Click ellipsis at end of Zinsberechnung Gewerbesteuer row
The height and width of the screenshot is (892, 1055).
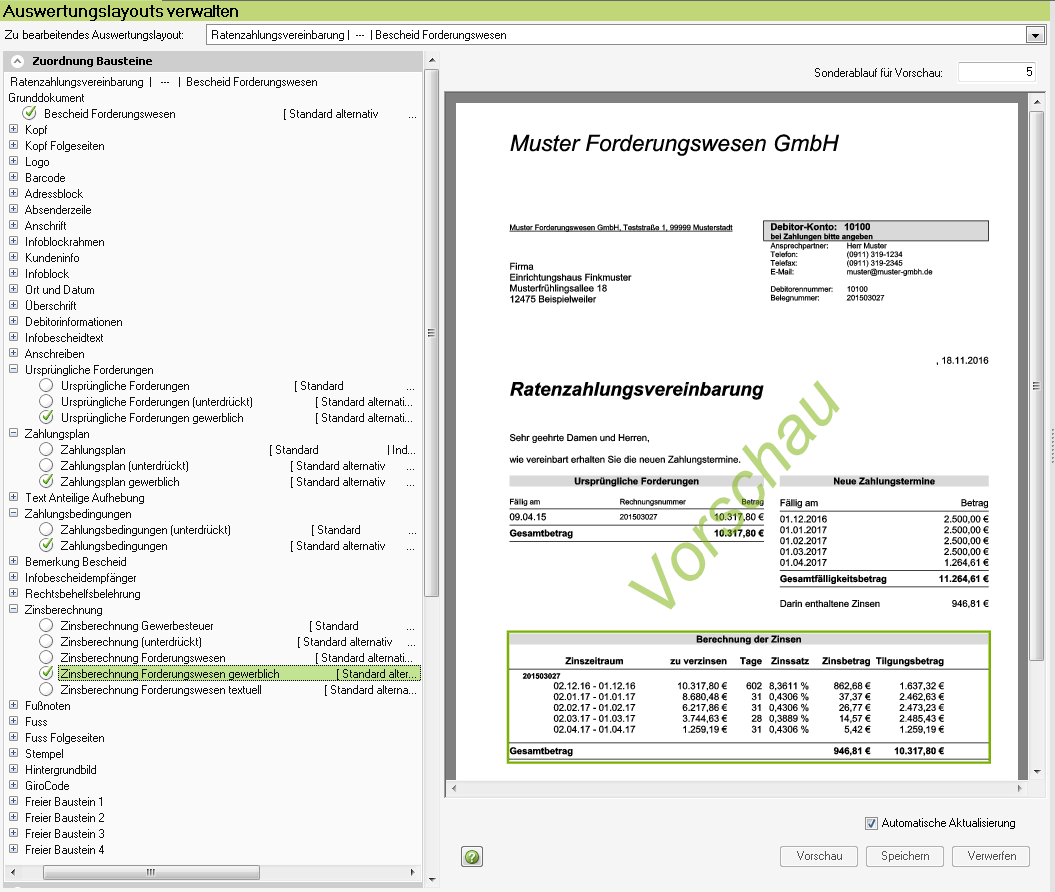[x=411, y=626]
